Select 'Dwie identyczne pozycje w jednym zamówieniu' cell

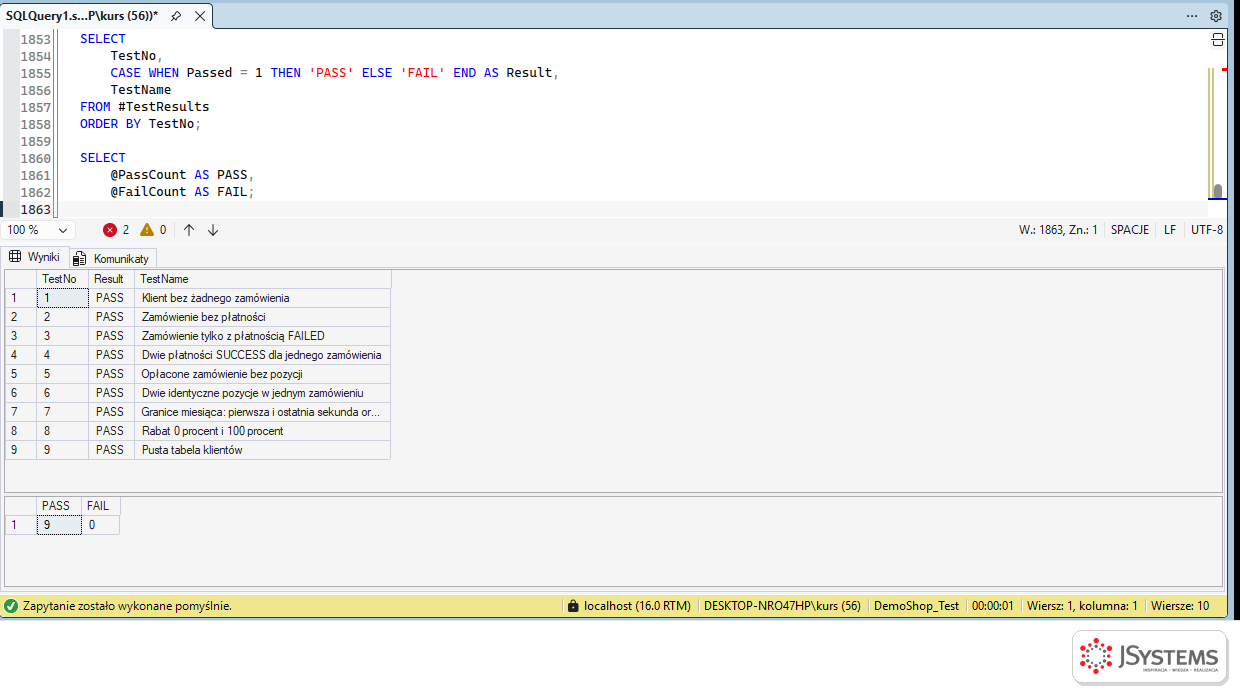(x=262, y=393)
